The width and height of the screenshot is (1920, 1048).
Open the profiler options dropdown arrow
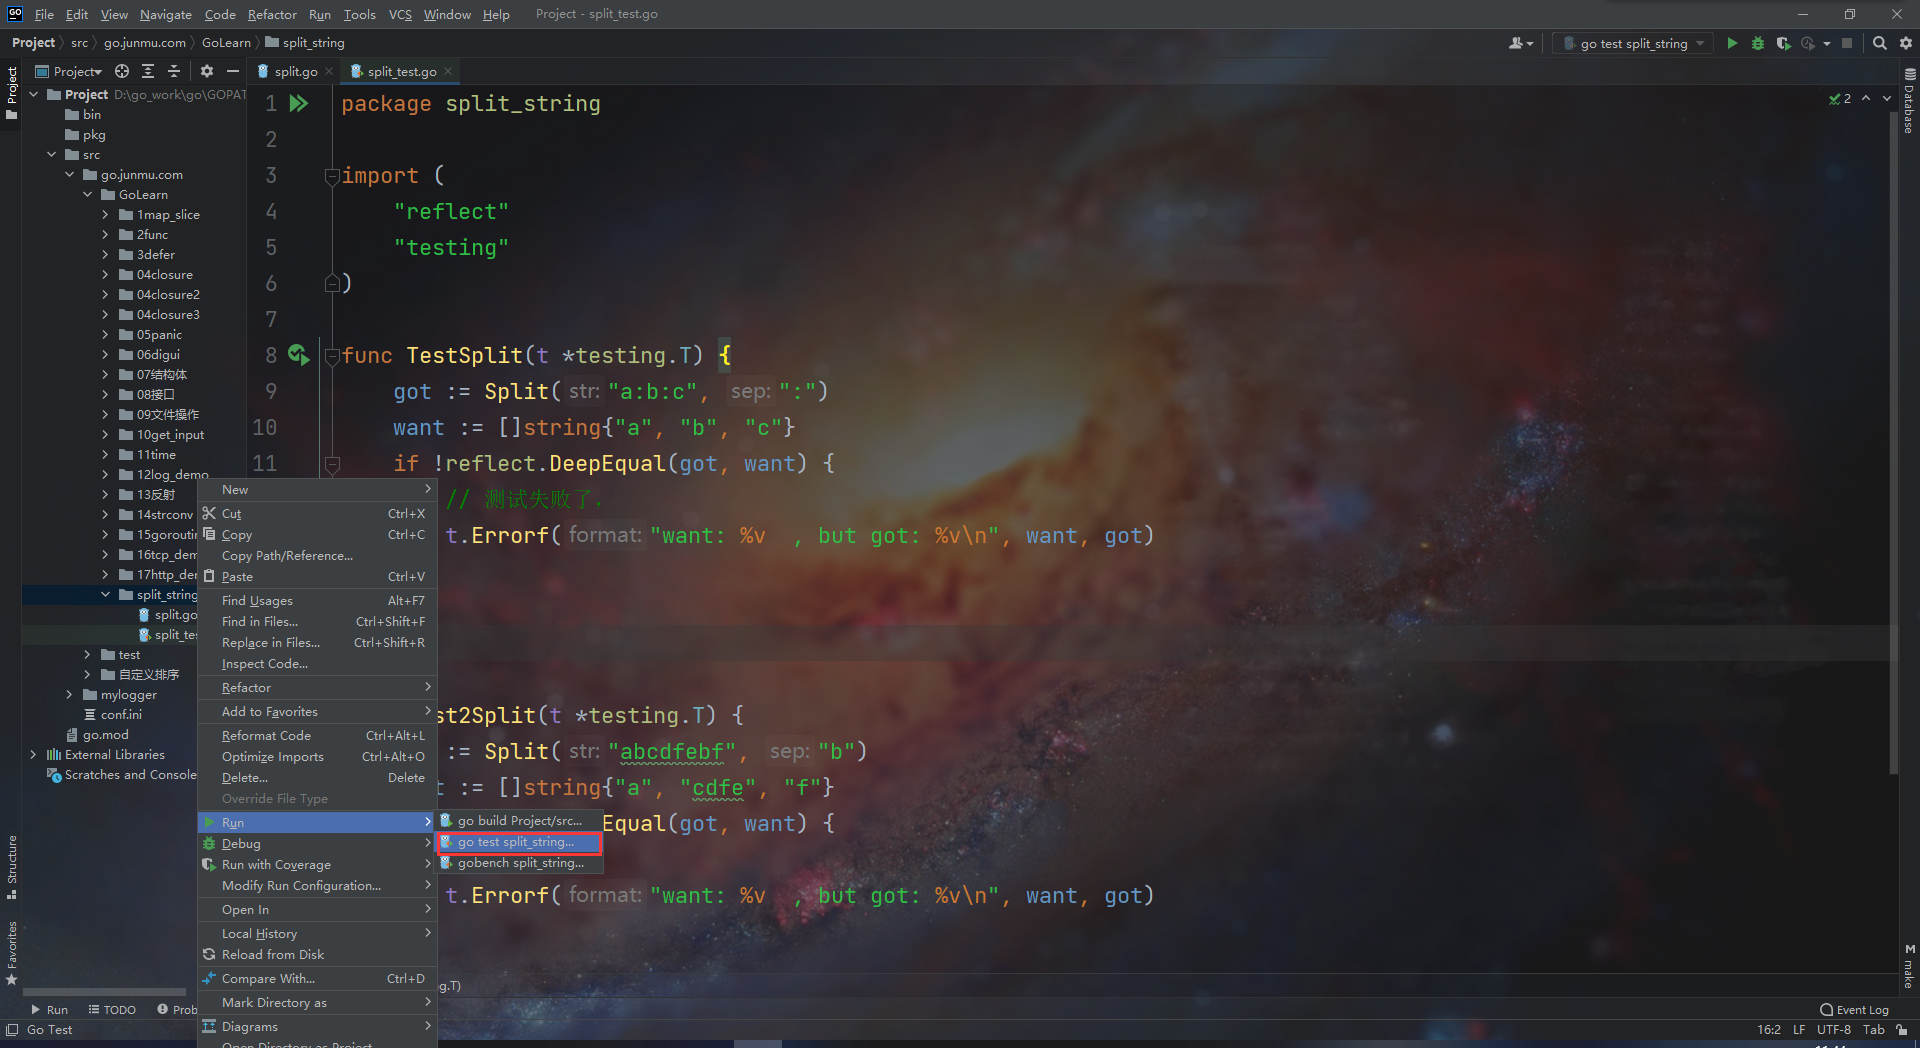pos(1827,43)
